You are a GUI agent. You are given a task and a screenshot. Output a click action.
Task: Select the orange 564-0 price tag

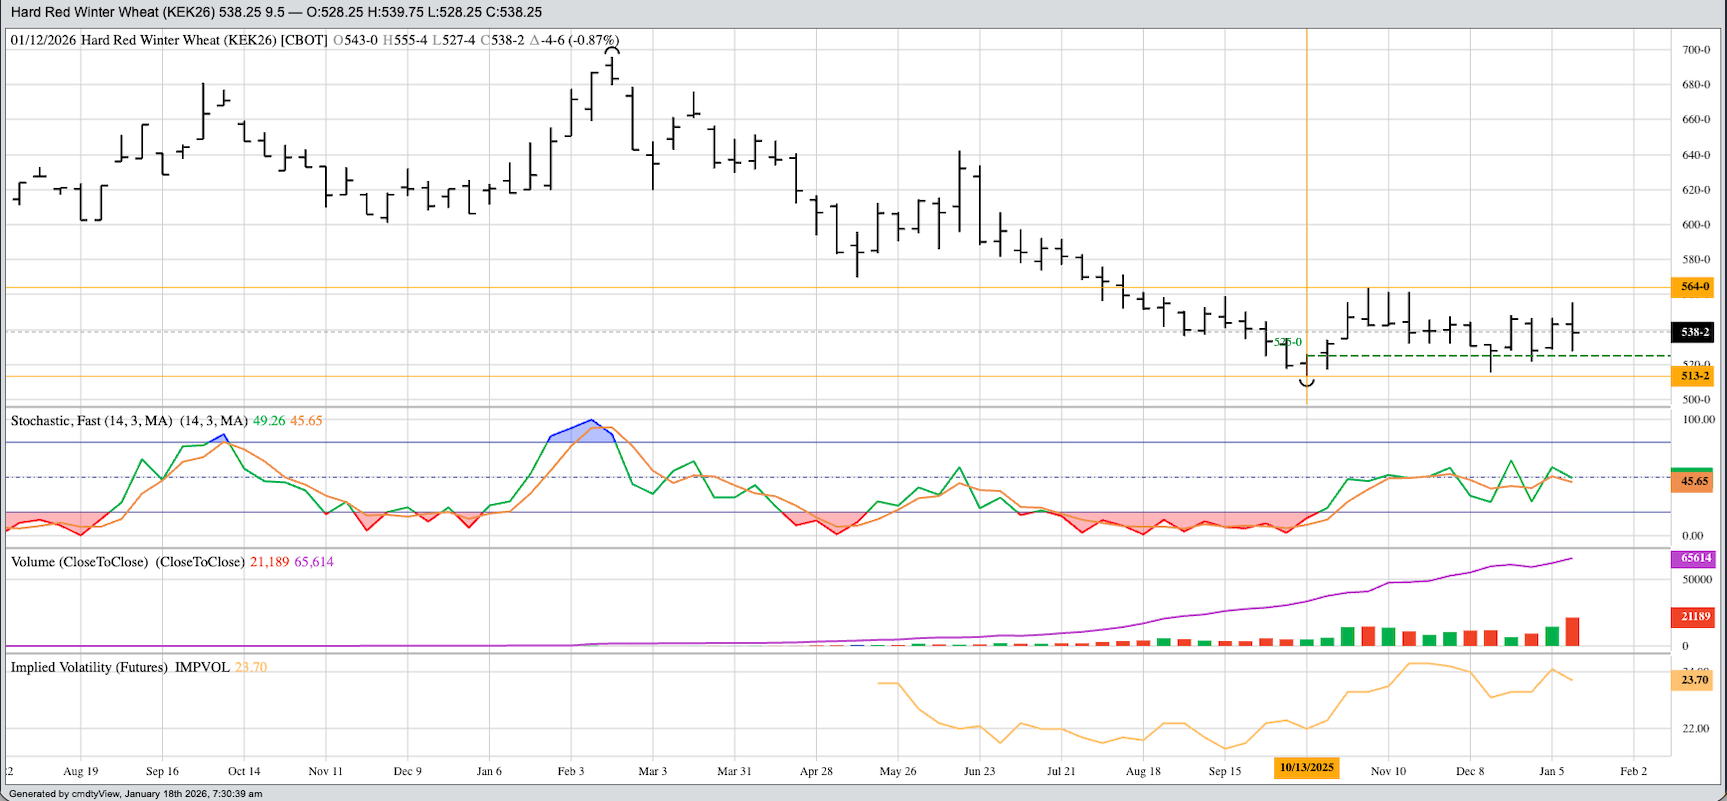1694,287
